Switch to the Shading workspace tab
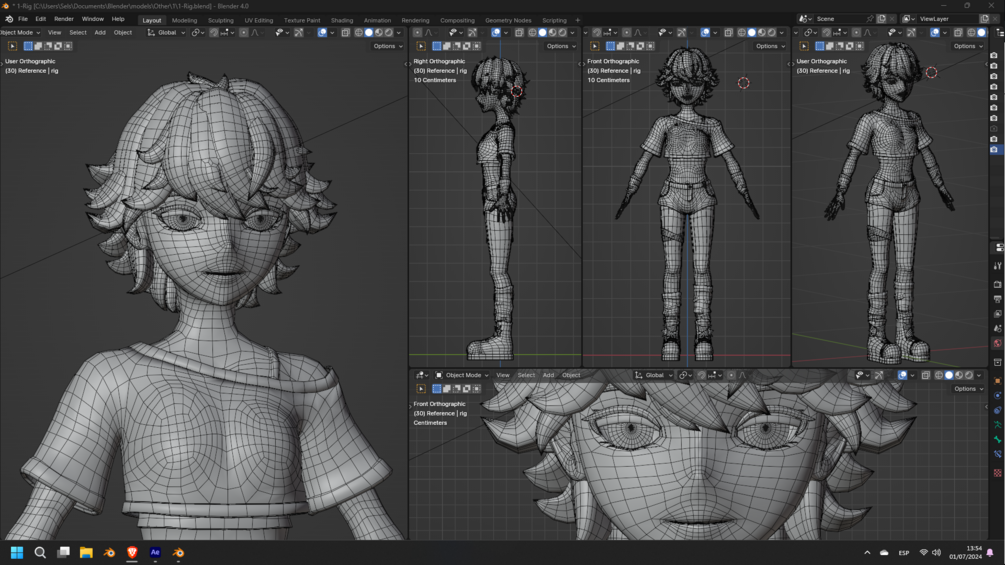This screenshot has width=1005, height=565. [x=342, y=20]
